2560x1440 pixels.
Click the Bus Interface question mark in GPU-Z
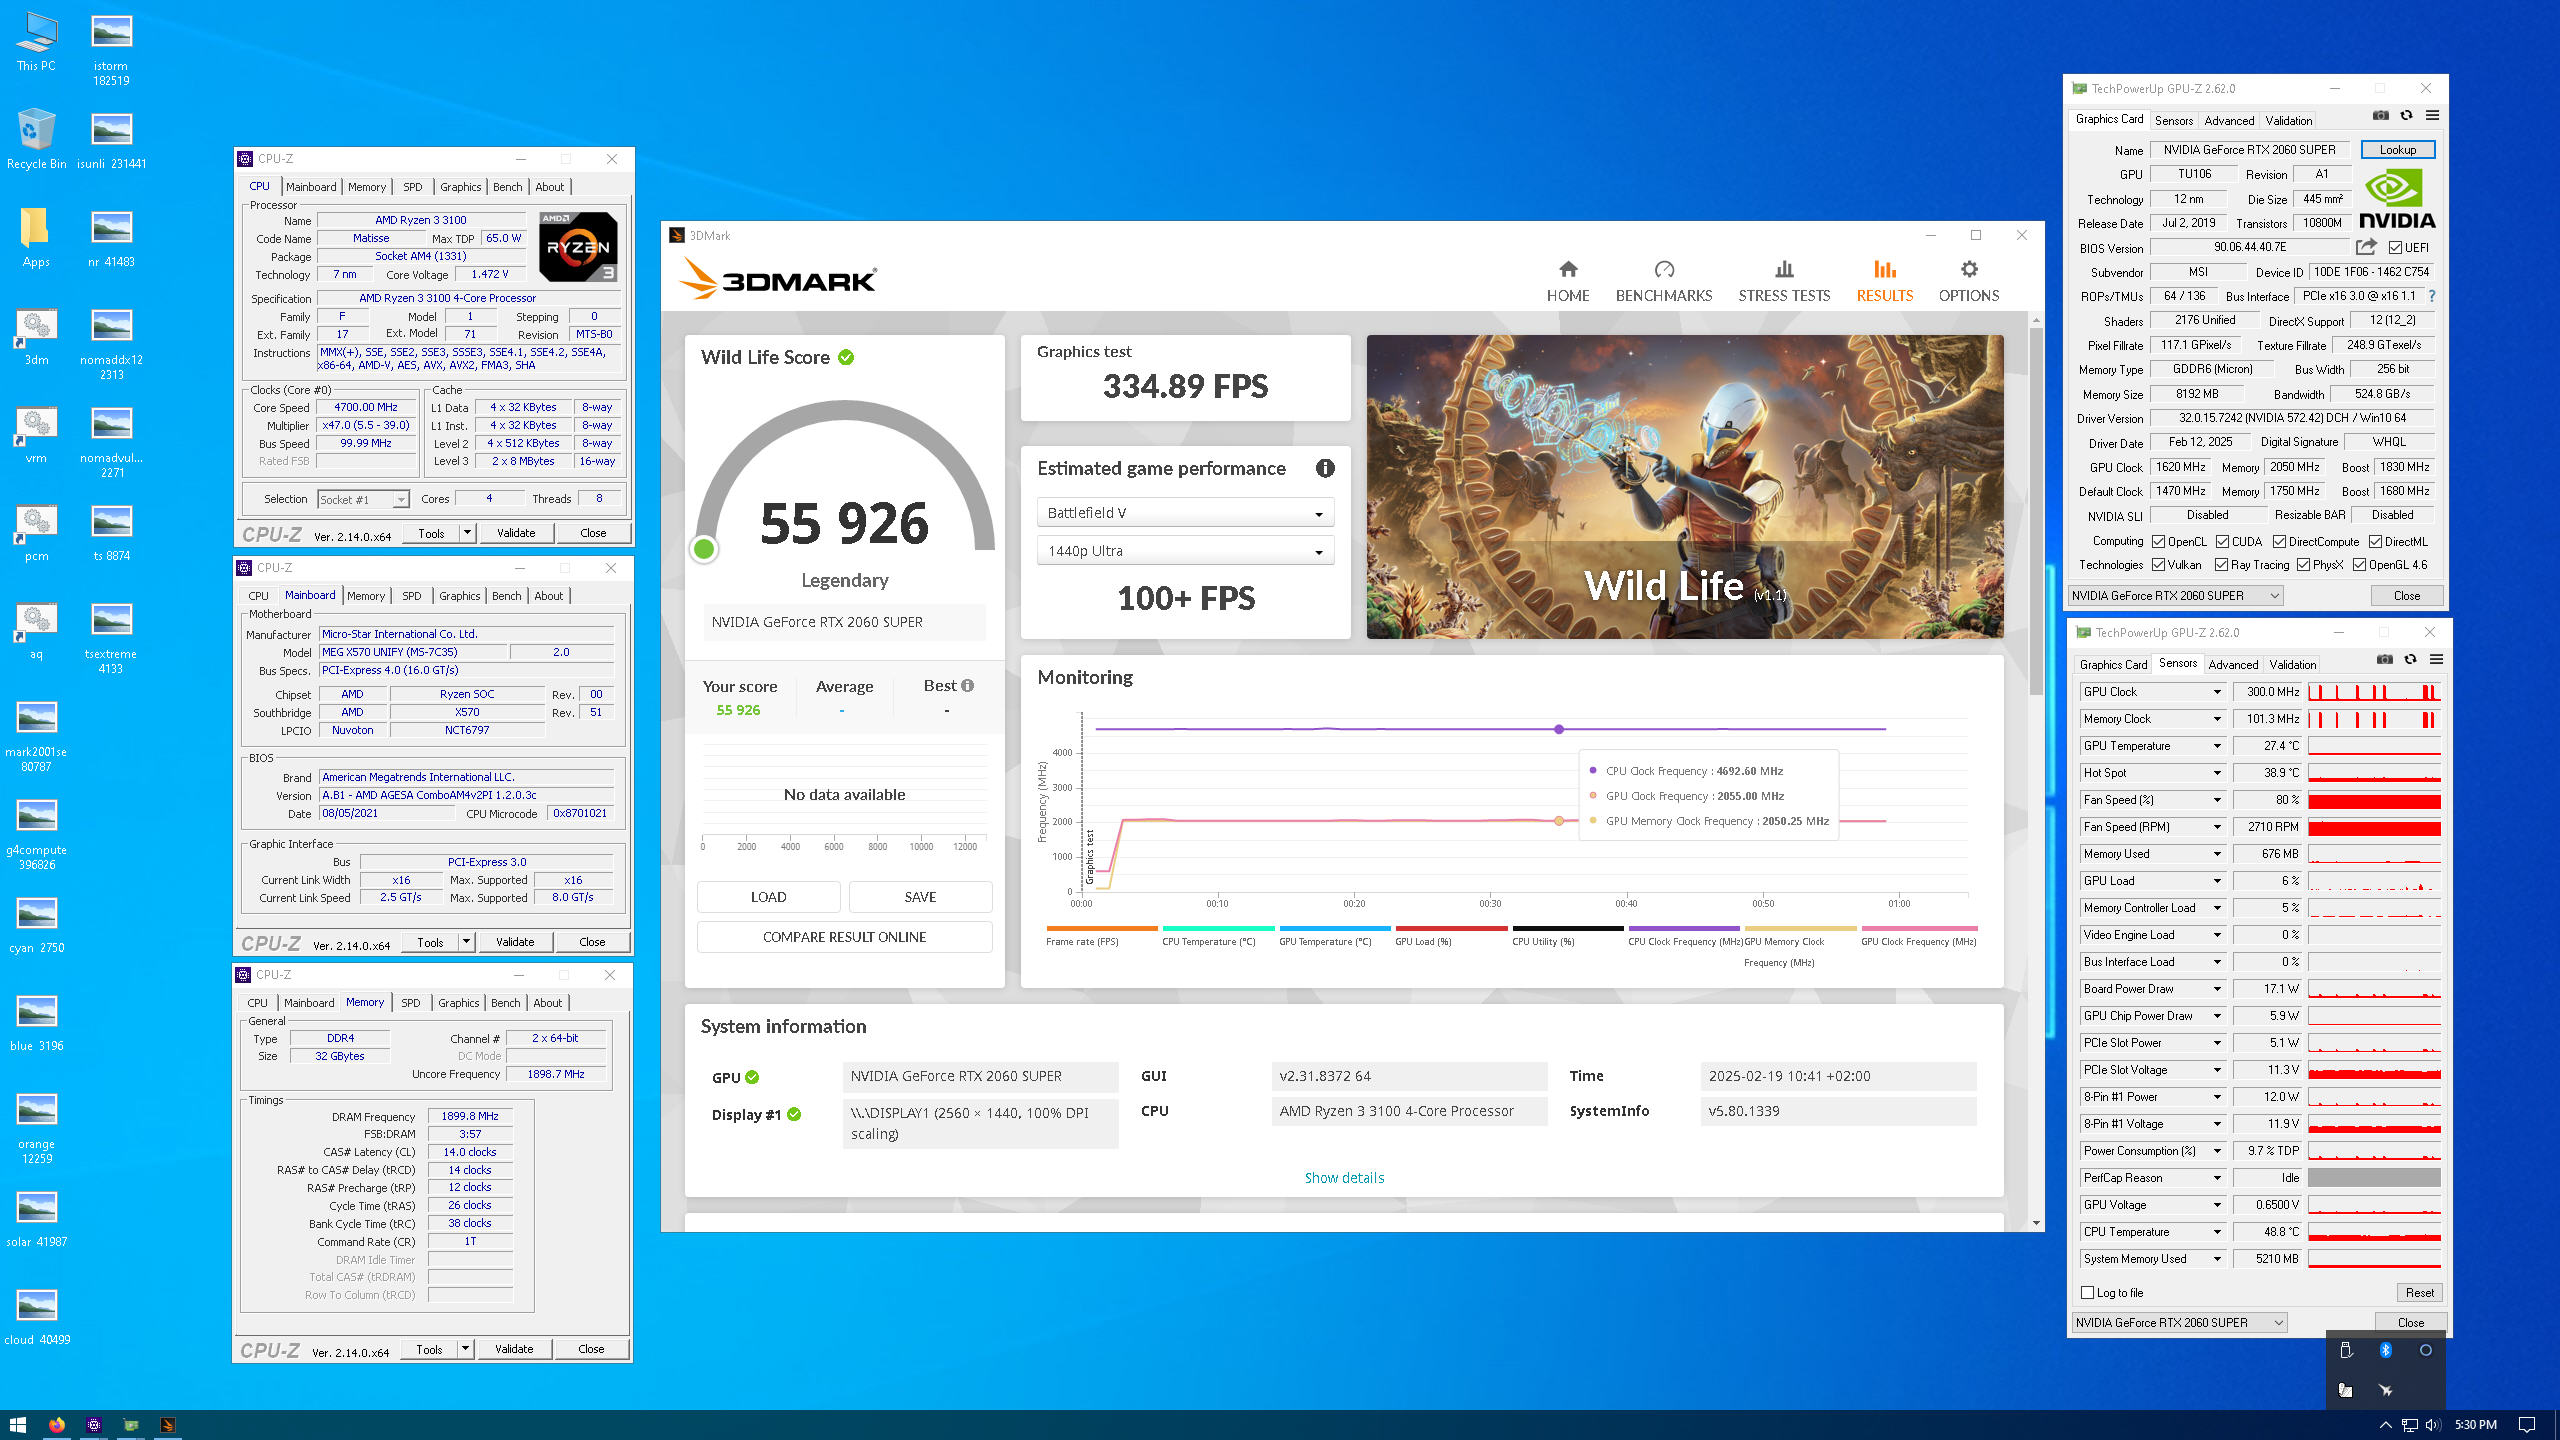tap(2432, 296)
